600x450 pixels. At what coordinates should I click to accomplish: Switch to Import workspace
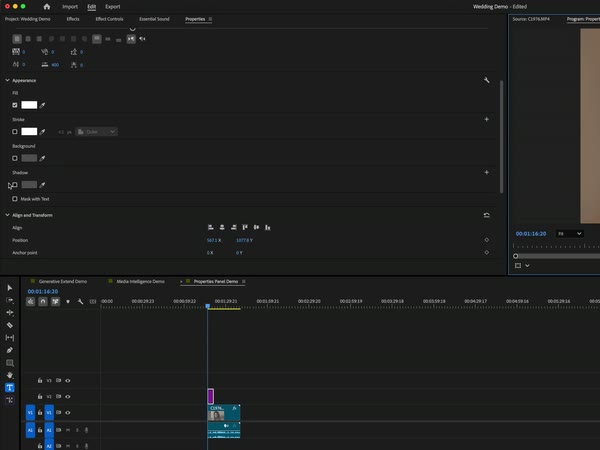[70, 7]
